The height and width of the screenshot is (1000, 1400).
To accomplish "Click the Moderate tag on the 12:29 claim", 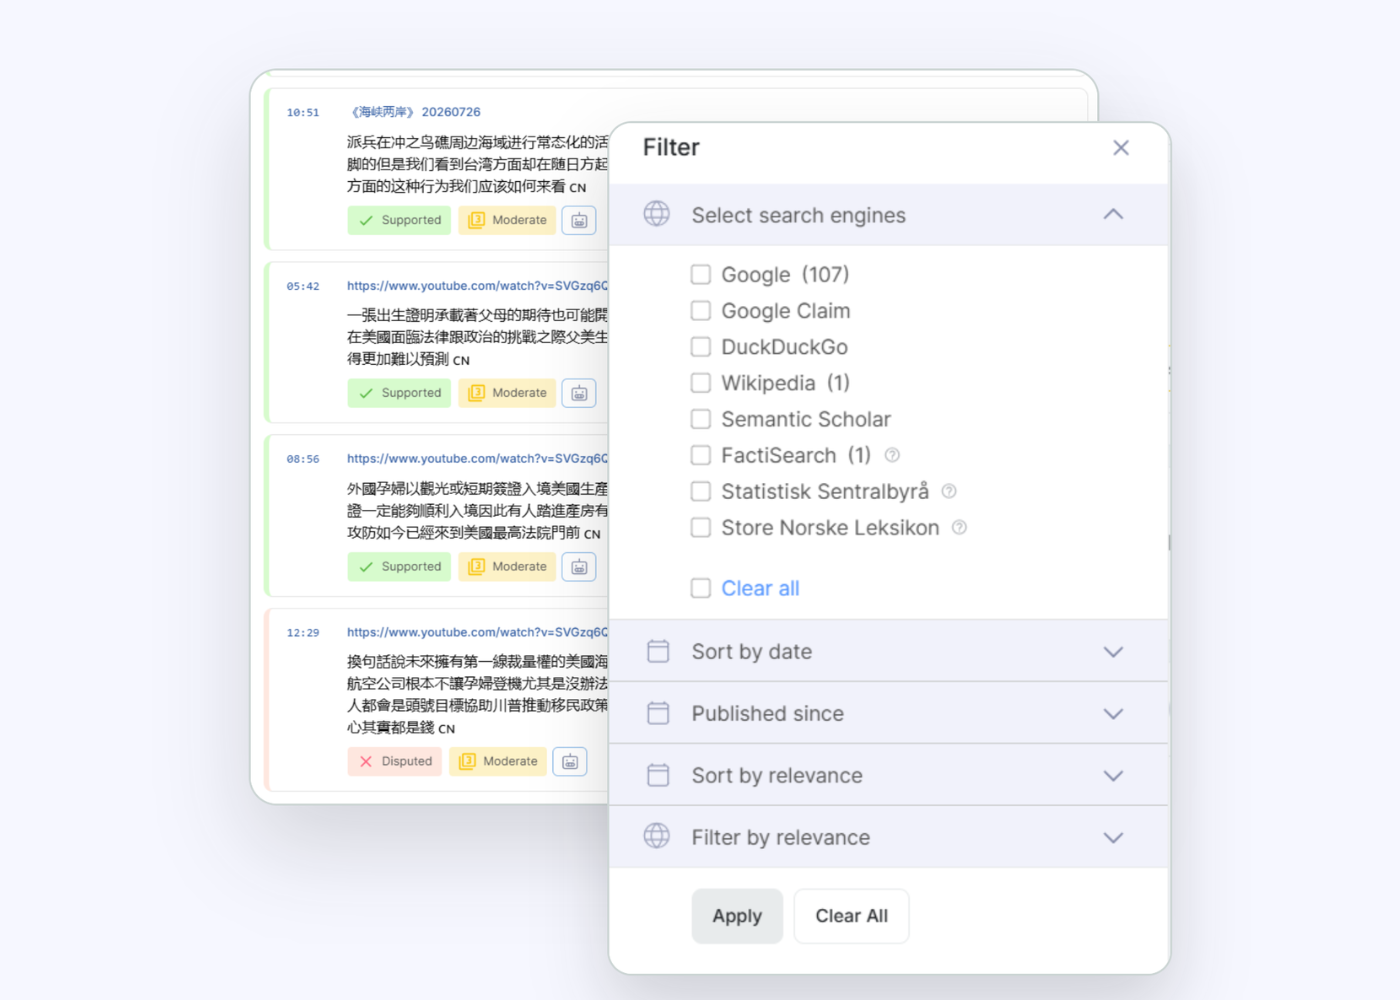I will (x=498, y=761).
